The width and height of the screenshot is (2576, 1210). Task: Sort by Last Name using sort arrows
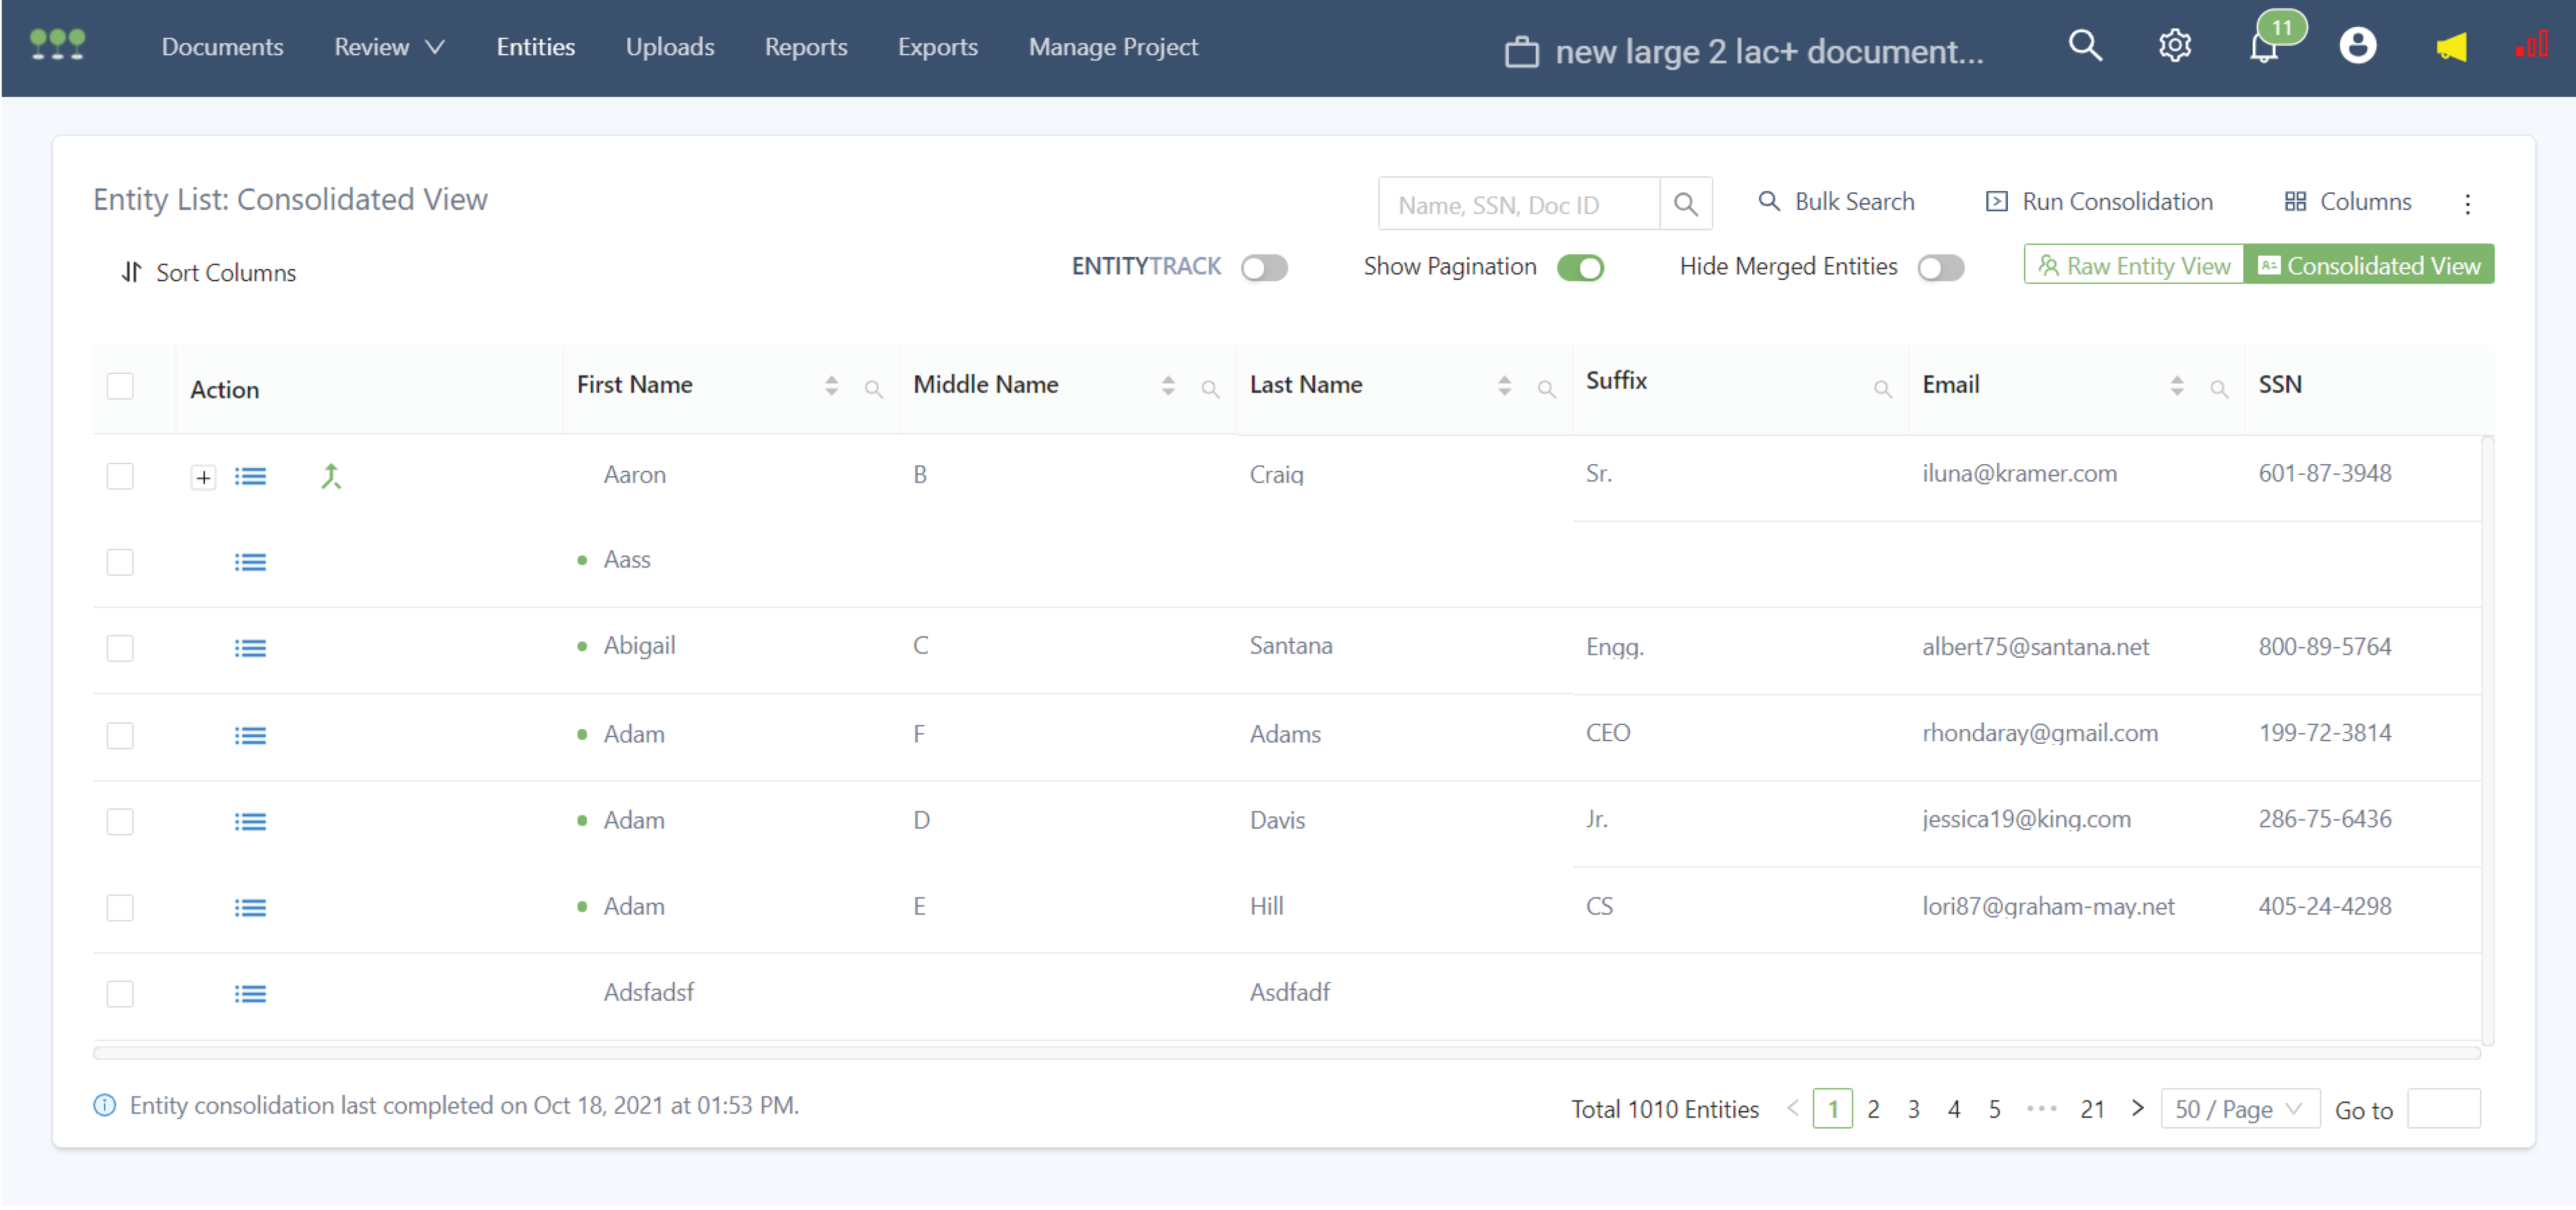1504,386
